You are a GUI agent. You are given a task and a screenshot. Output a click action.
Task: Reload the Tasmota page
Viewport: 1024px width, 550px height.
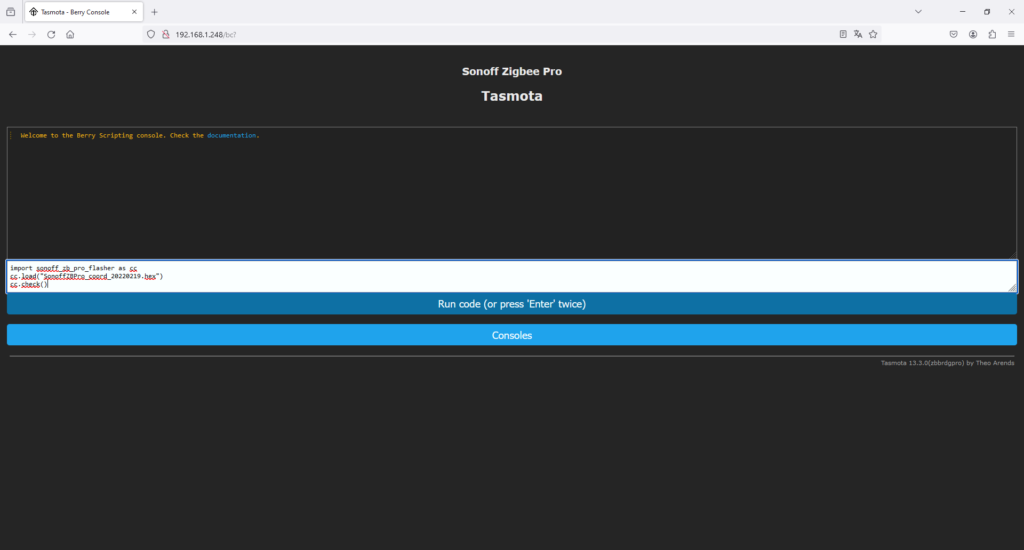coord(51,35)
